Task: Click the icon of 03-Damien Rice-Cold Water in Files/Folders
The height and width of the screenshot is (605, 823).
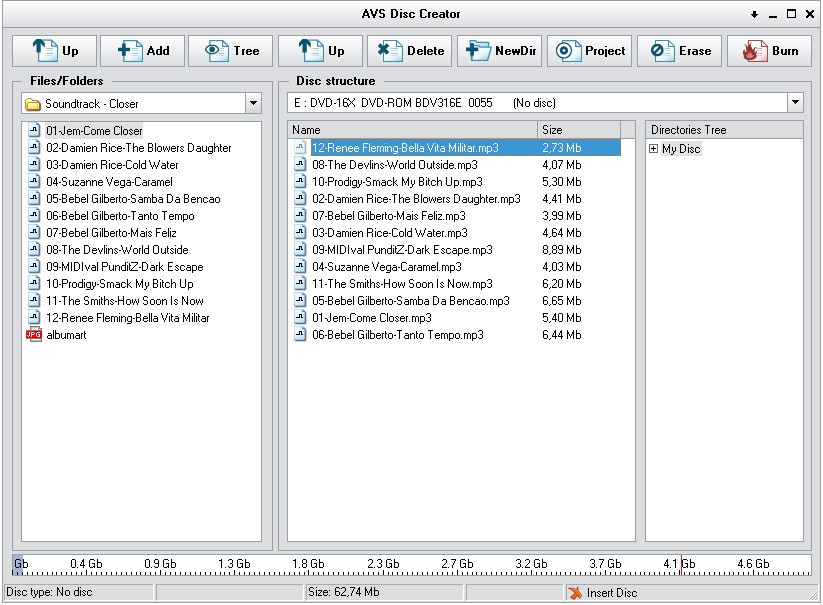Action: pos(34,164)
